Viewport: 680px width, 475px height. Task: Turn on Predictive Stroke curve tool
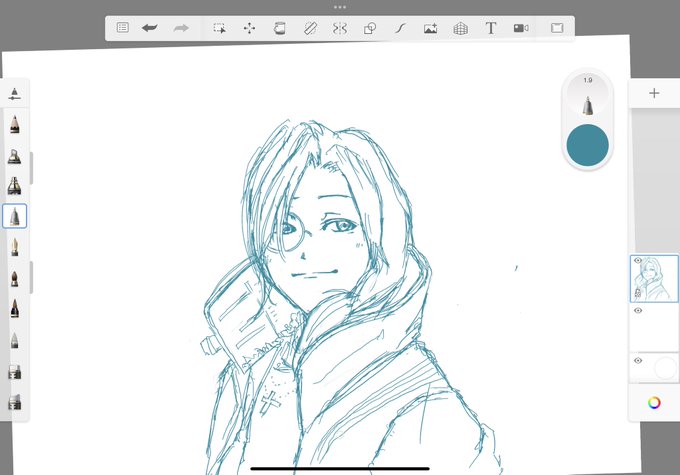point(400,28)
